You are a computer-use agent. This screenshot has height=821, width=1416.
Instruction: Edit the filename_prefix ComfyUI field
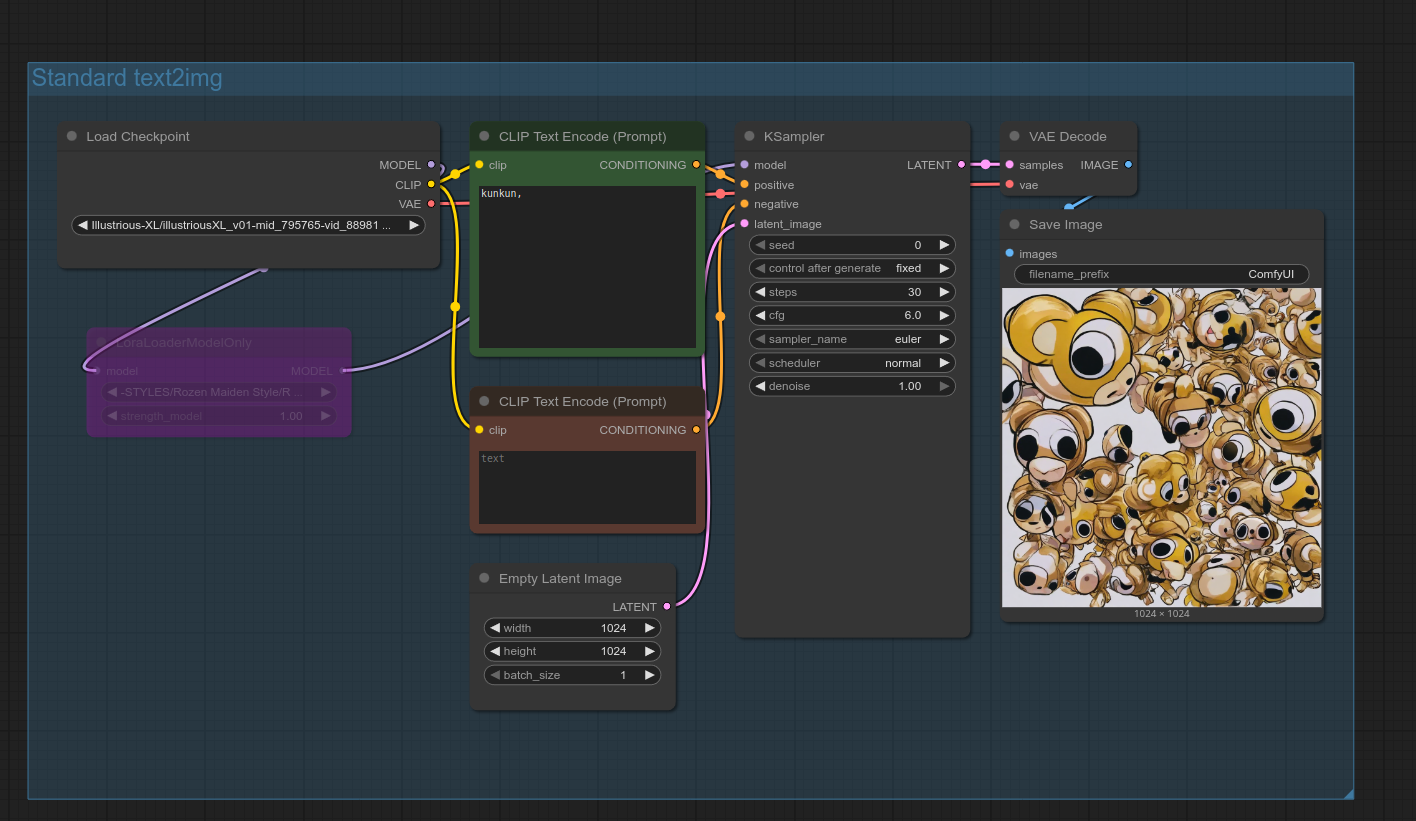pyautogui.click(x=1161, y=274)
